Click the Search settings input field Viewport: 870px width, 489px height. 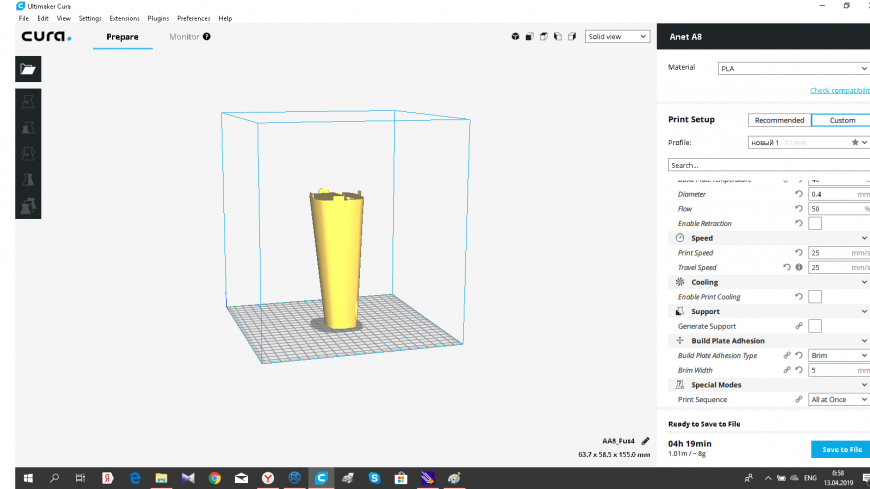click(x=765, y=165)
